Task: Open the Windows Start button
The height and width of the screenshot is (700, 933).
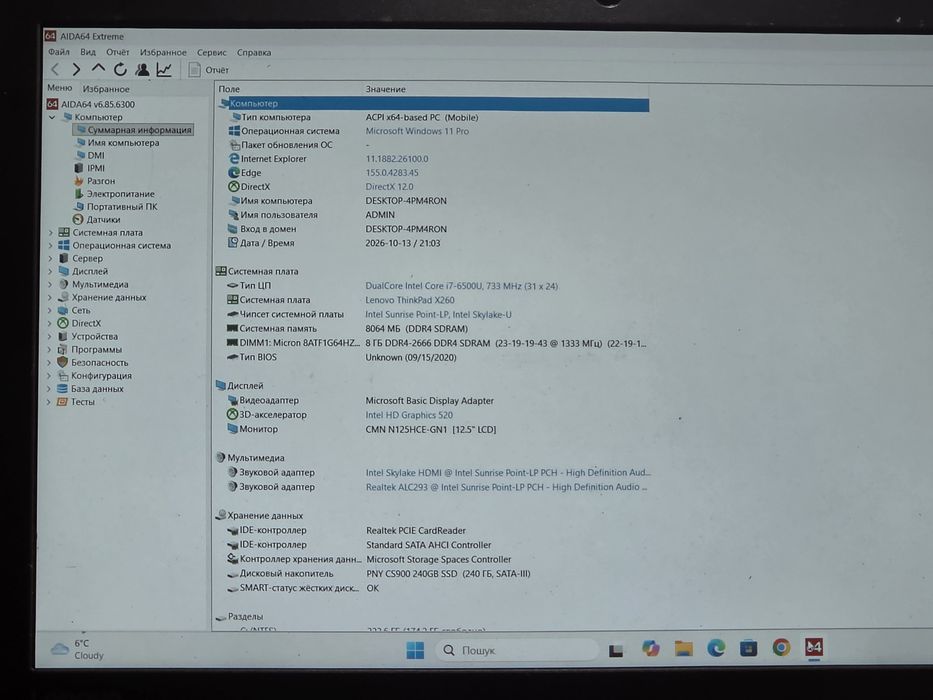Action: click(415, 650)
